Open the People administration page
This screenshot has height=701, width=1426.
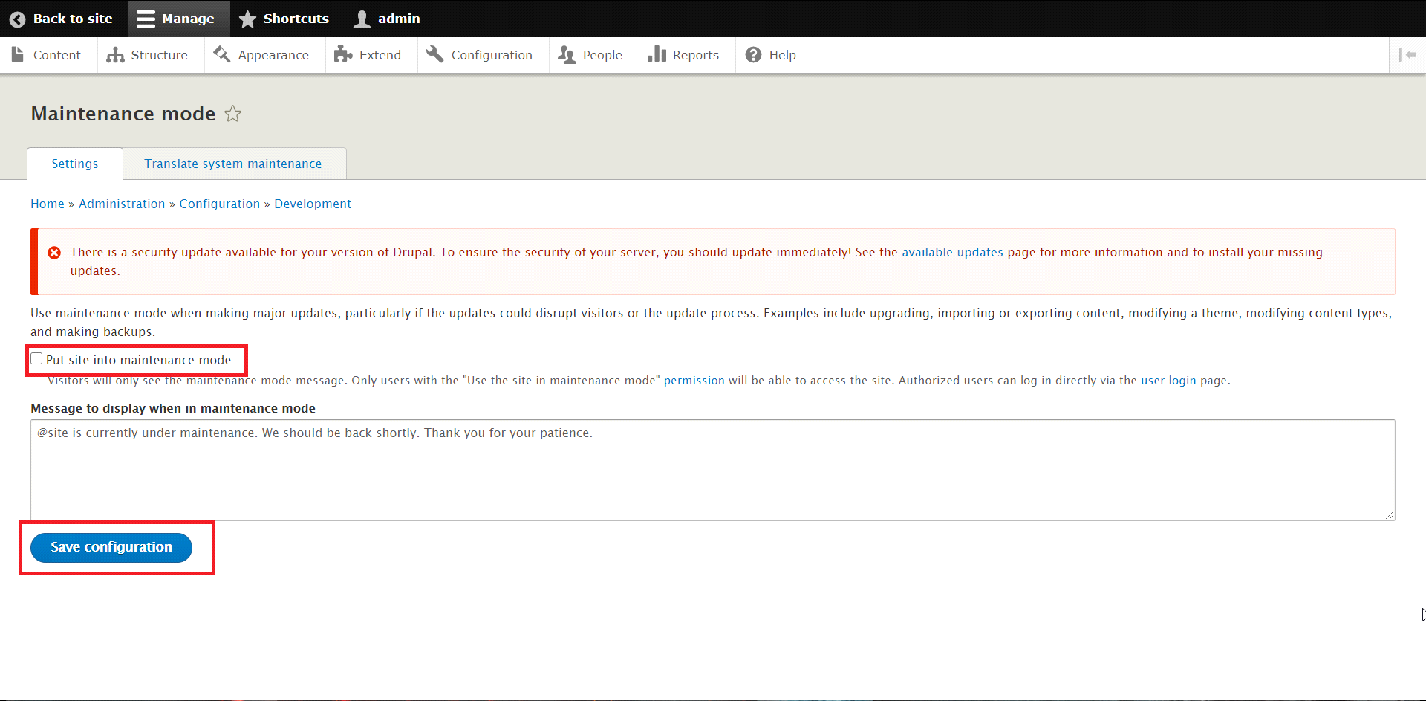coord(591,55)
